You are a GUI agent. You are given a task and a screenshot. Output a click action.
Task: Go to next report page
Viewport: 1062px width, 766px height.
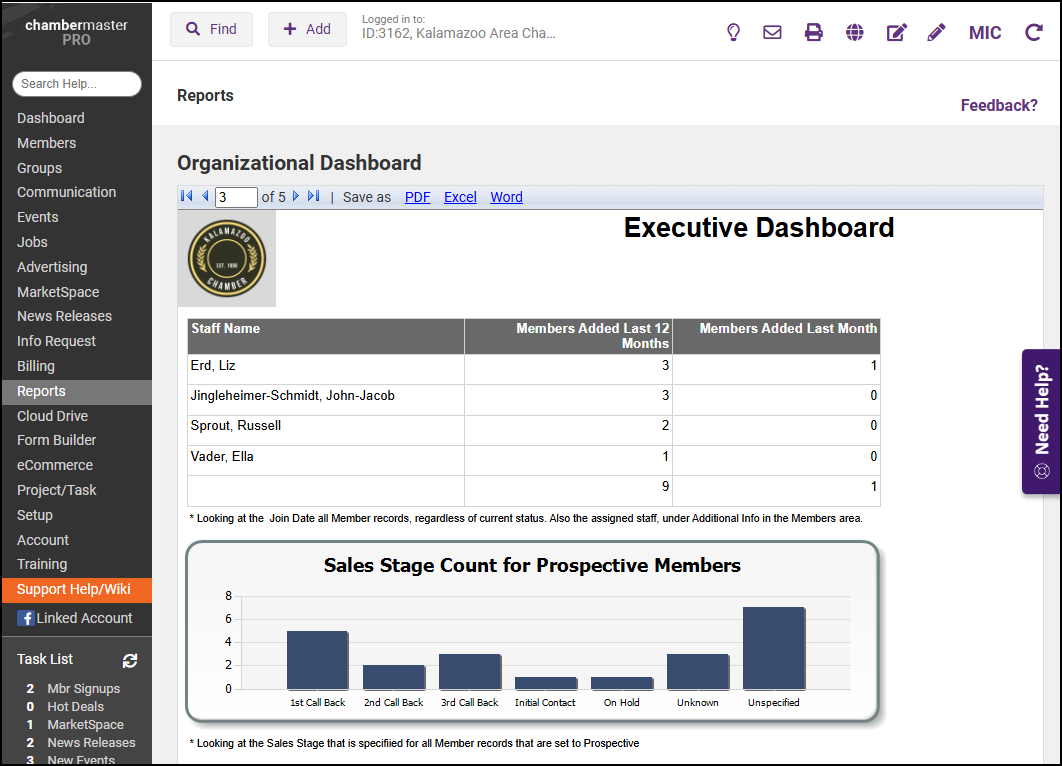coord(296,197)
